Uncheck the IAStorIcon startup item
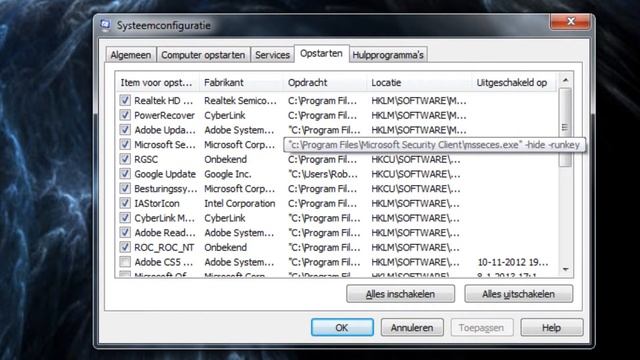640x360 pixels. pyautogui.click(x=125, y=203)
